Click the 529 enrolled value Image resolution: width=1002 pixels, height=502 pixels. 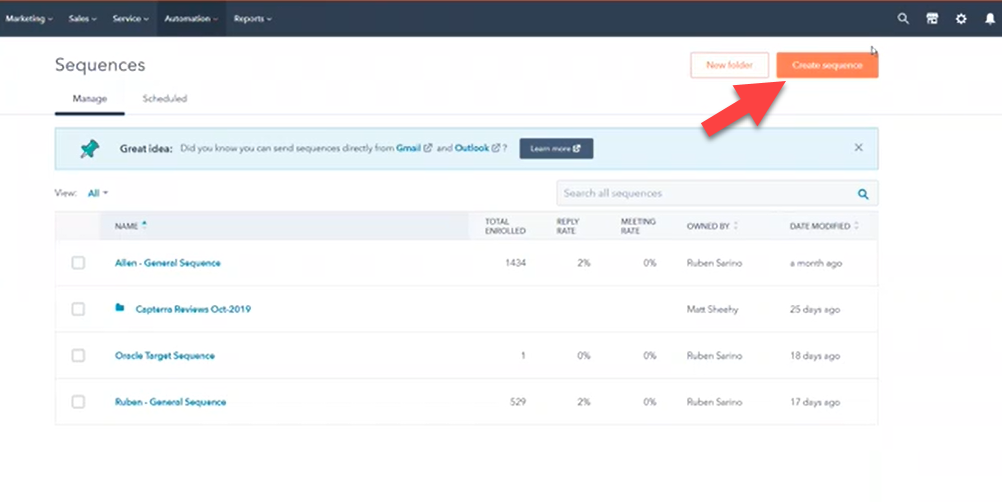[518, 402]
